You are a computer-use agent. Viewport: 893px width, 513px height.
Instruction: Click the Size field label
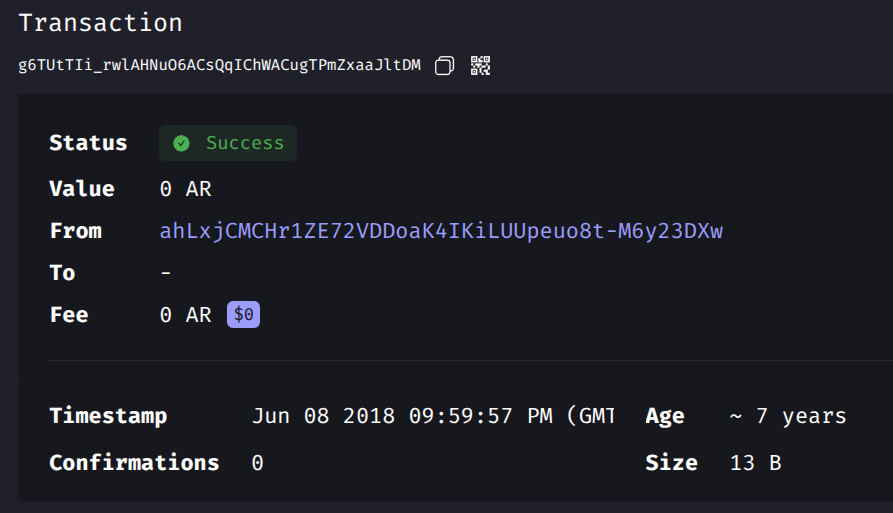671,462
